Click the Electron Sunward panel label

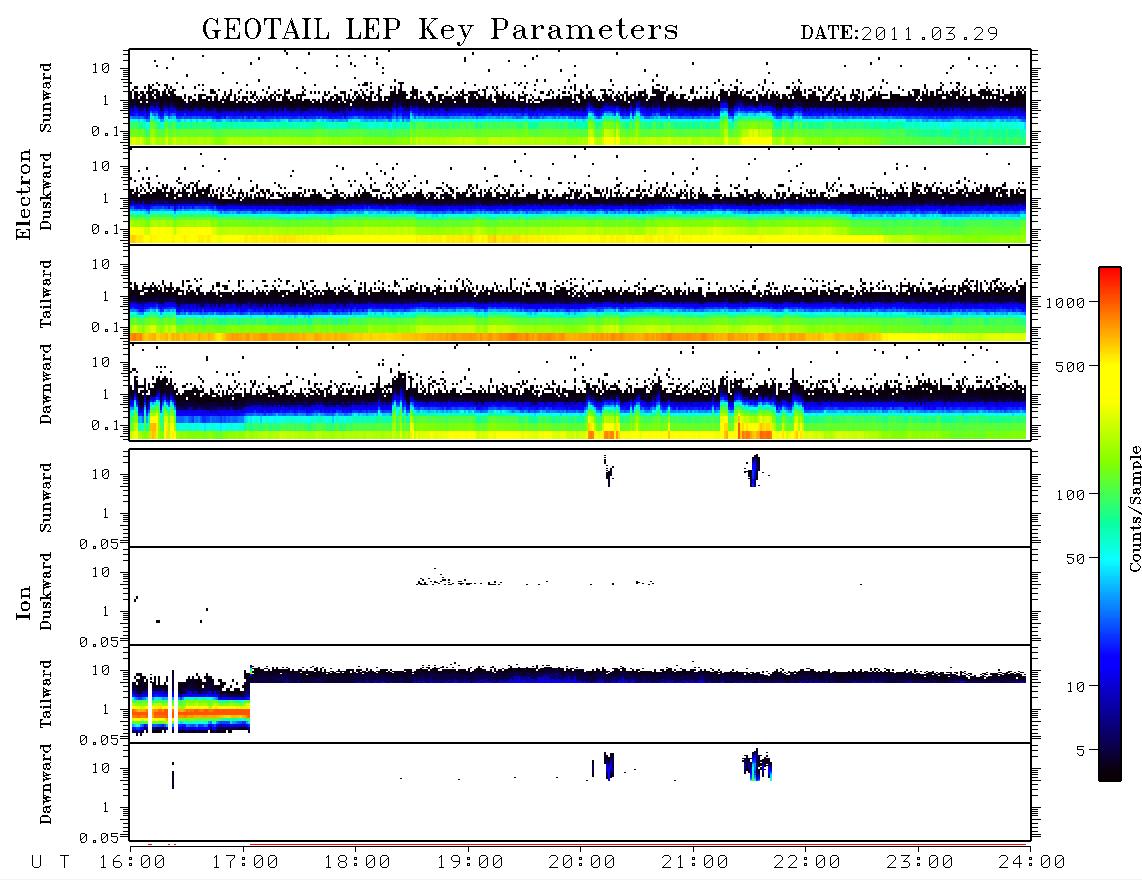46,98
